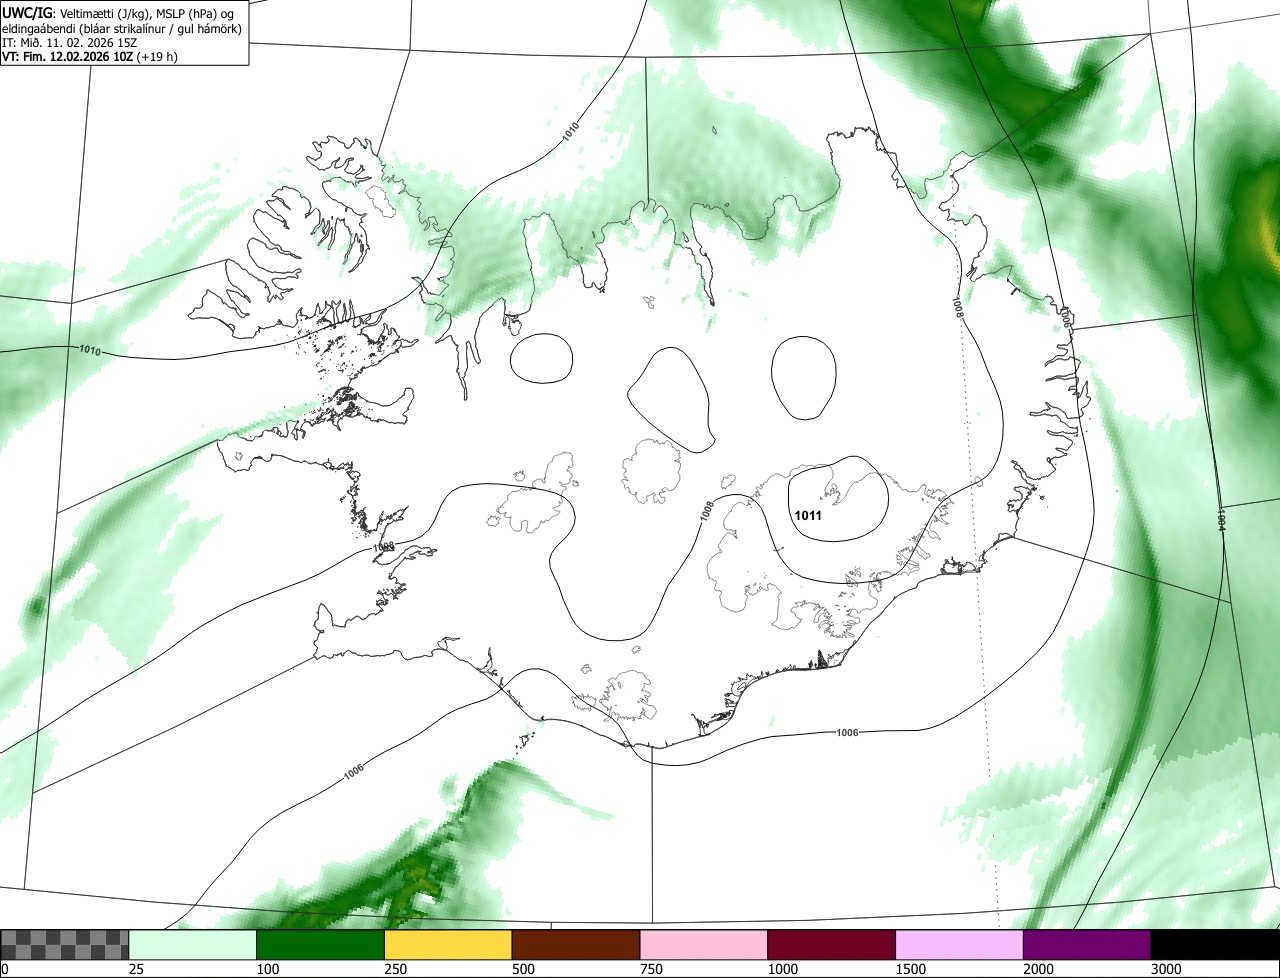Click the legend value '1500'
The image size is (1280, 978).
point(911,969)
